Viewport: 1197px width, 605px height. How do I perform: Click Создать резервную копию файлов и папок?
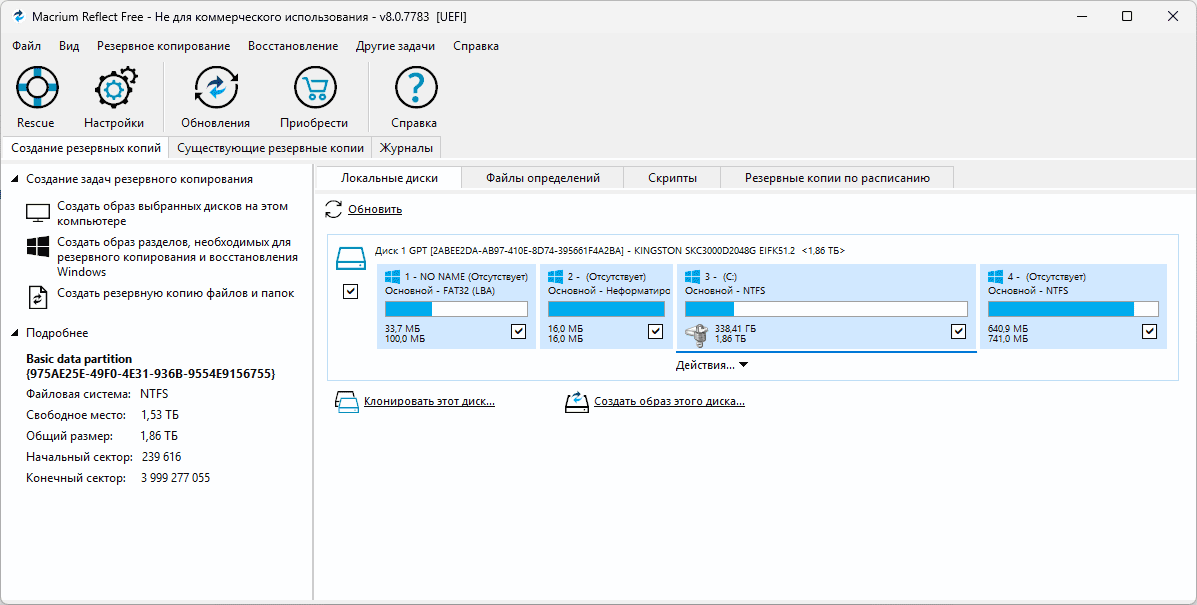pos(176,293)
